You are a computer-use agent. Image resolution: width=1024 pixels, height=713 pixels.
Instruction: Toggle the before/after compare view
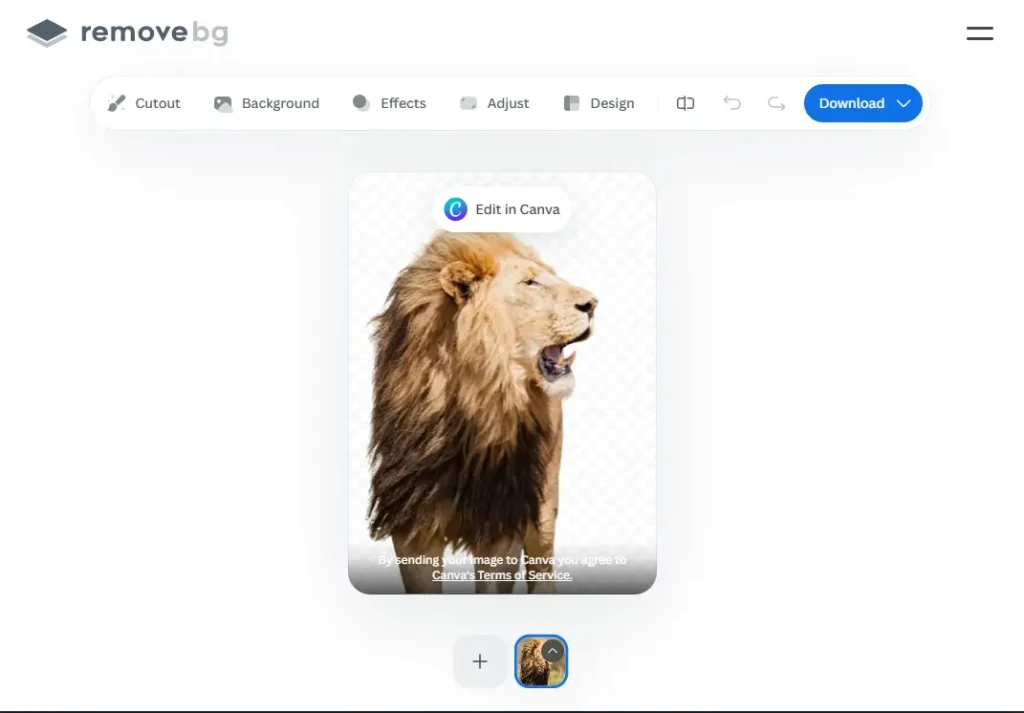coord(685,103)
